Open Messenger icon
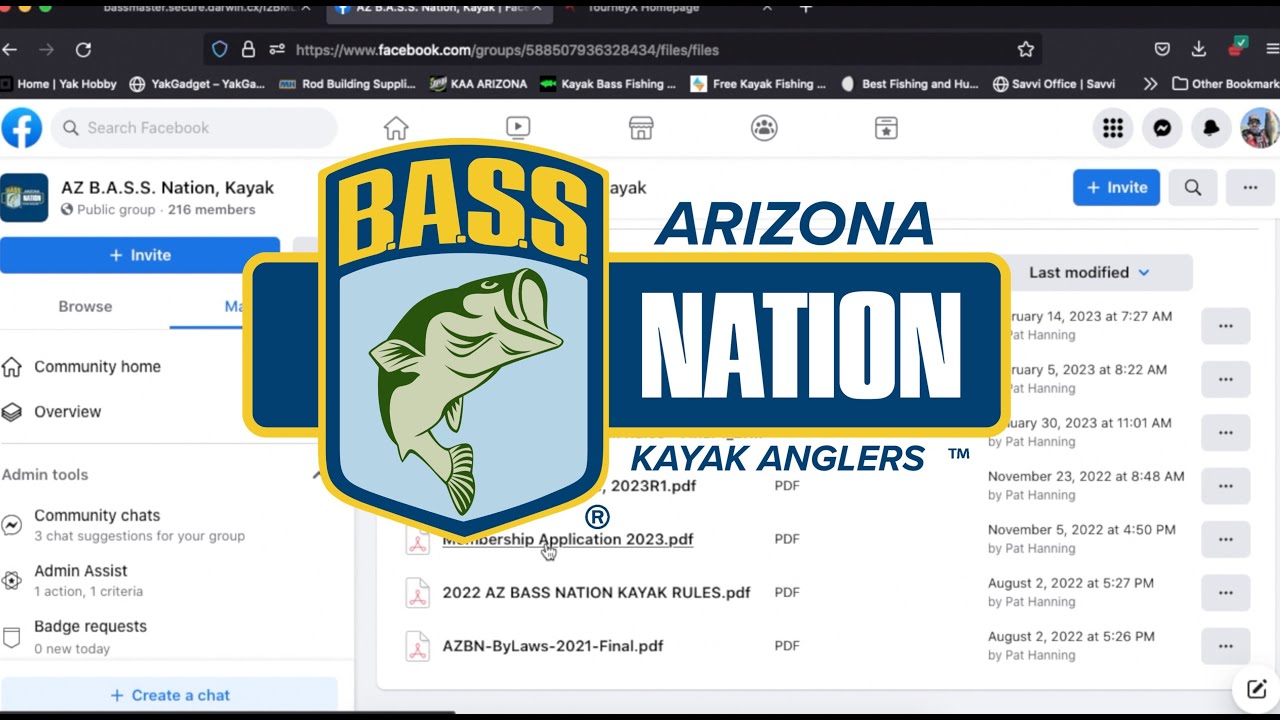 (x=1162, y=128)
